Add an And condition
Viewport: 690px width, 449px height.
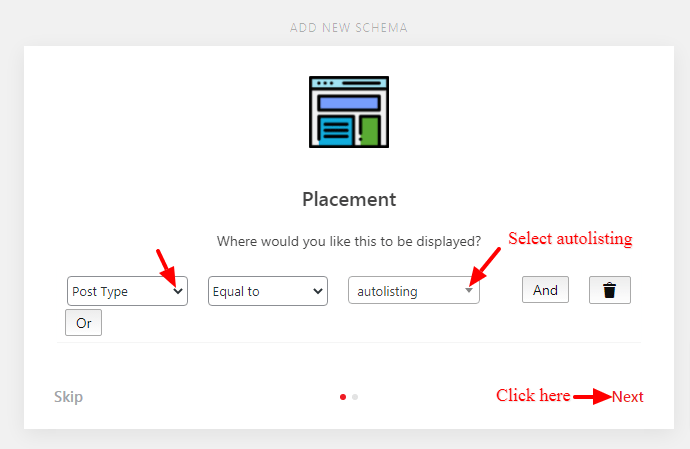tap(545, 290)
